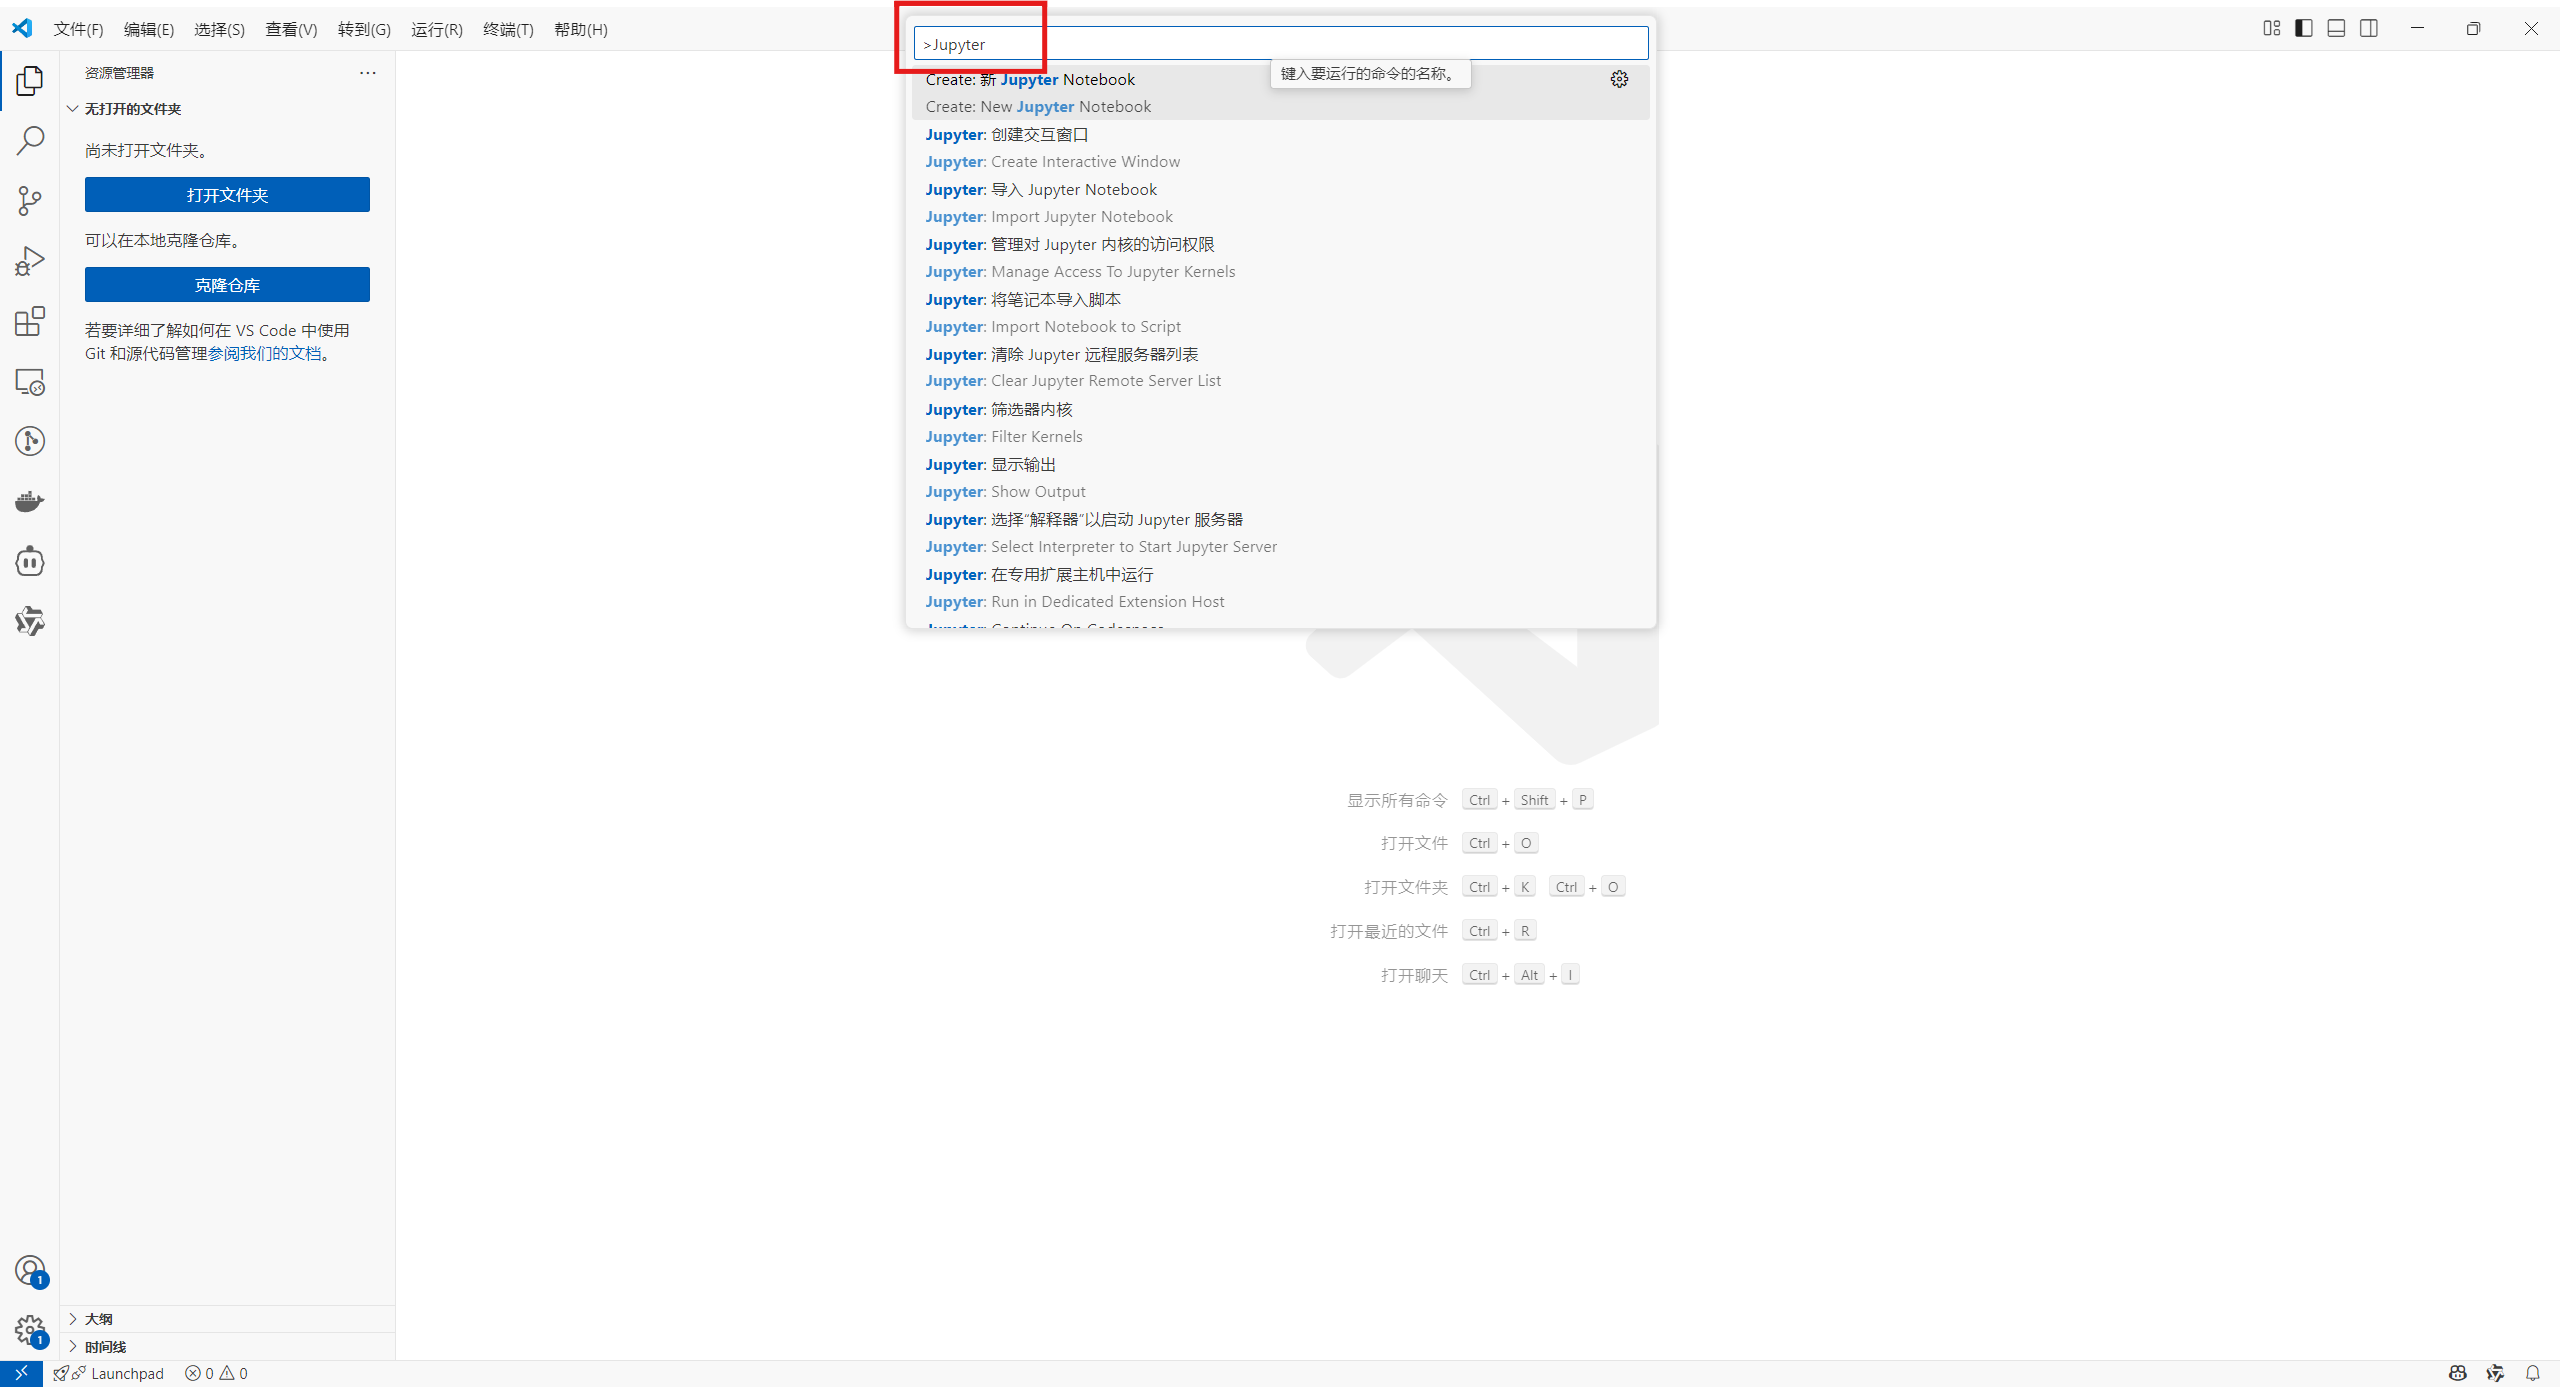
Task: Select Jupyter: 在专用扩展主机中运行 command
Action: point(1280,588)
